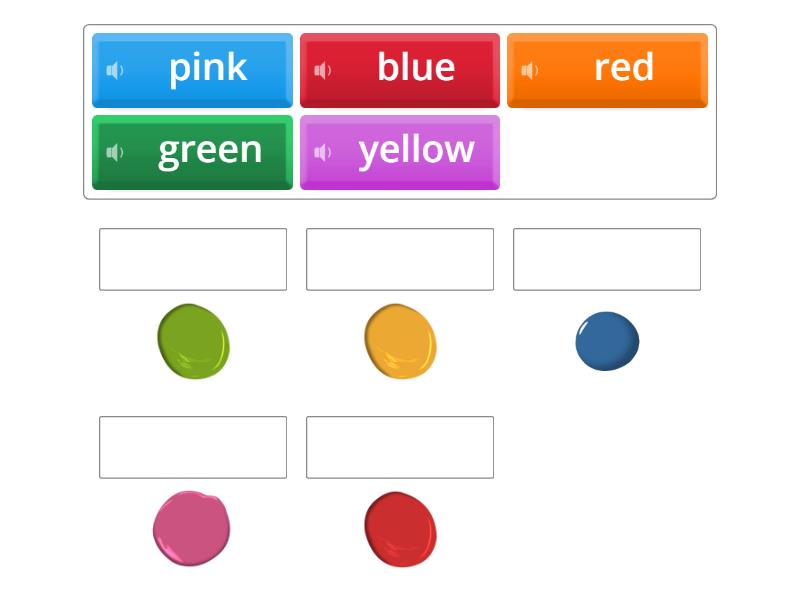Select the blue paint blob
The width and height of the screenshot is (800, 600).
pos(607,341)
